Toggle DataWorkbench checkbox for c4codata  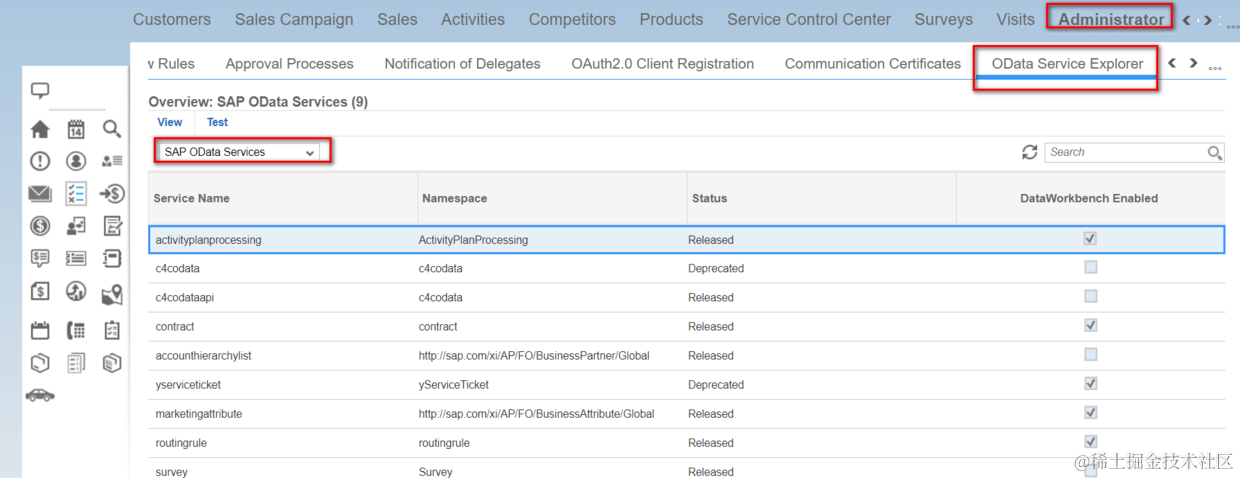[x=1090, y=268]
